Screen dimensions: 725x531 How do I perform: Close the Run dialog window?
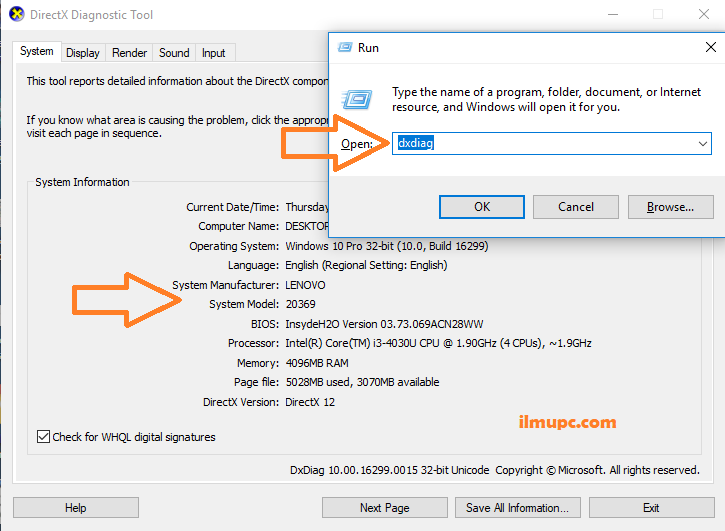click(x=710, y=47)
